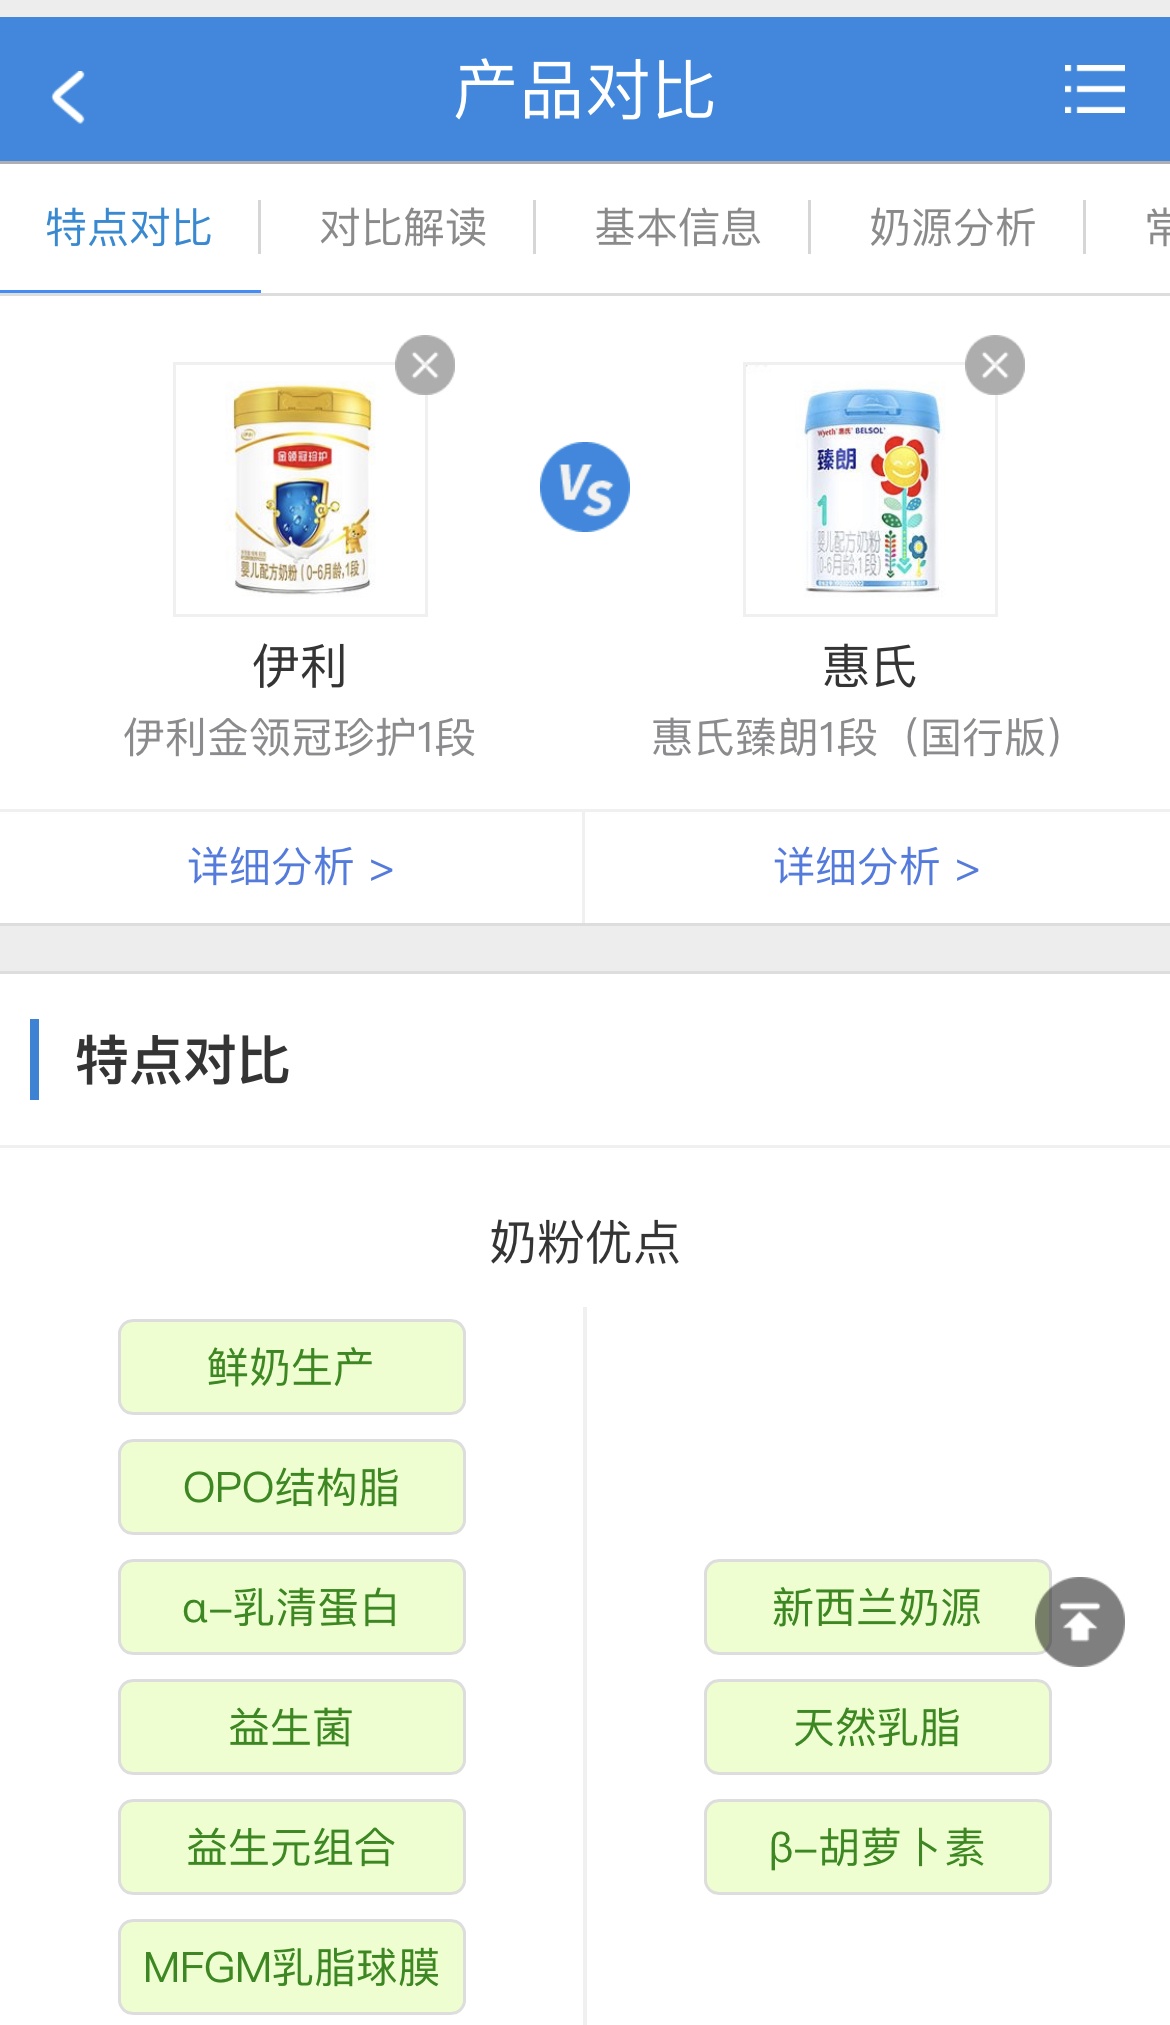Tap the MFGM乳脂球膜 feature tag

click(291, 1967)
